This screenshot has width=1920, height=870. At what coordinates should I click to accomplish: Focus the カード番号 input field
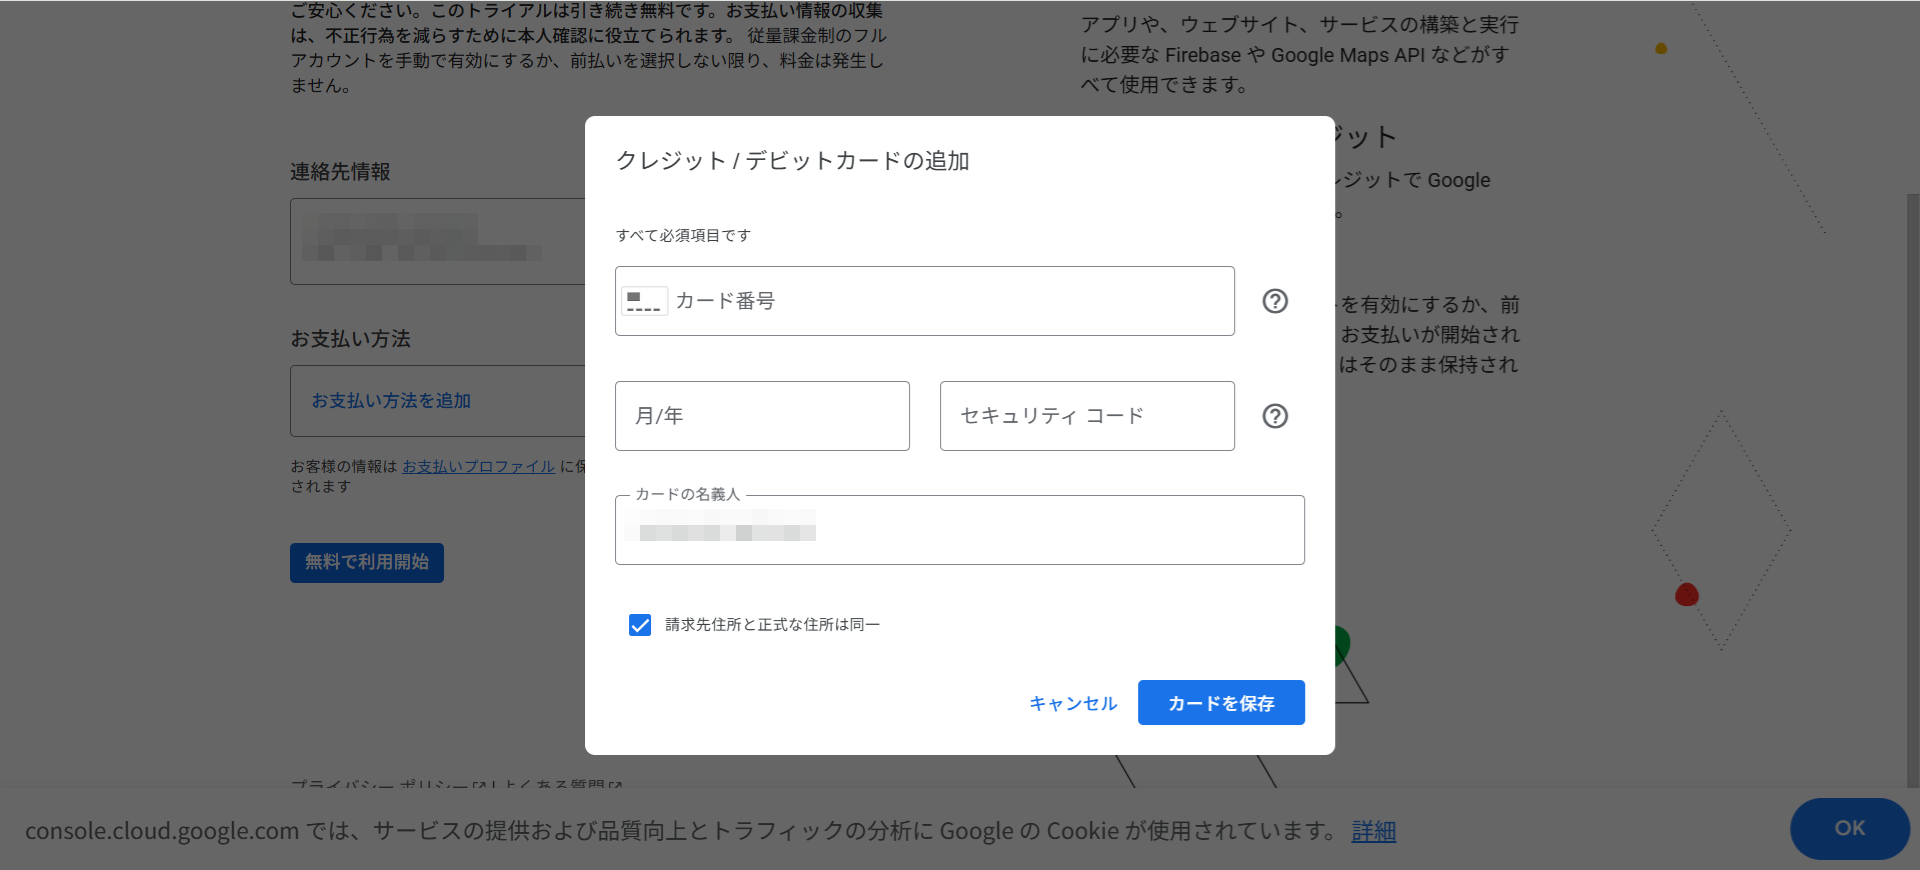click(950, 301)
